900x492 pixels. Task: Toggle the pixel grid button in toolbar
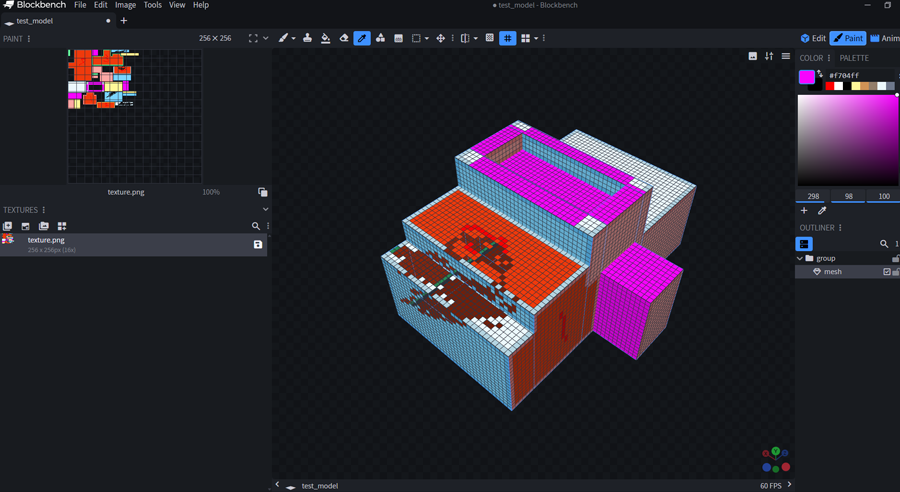(507, 38)
